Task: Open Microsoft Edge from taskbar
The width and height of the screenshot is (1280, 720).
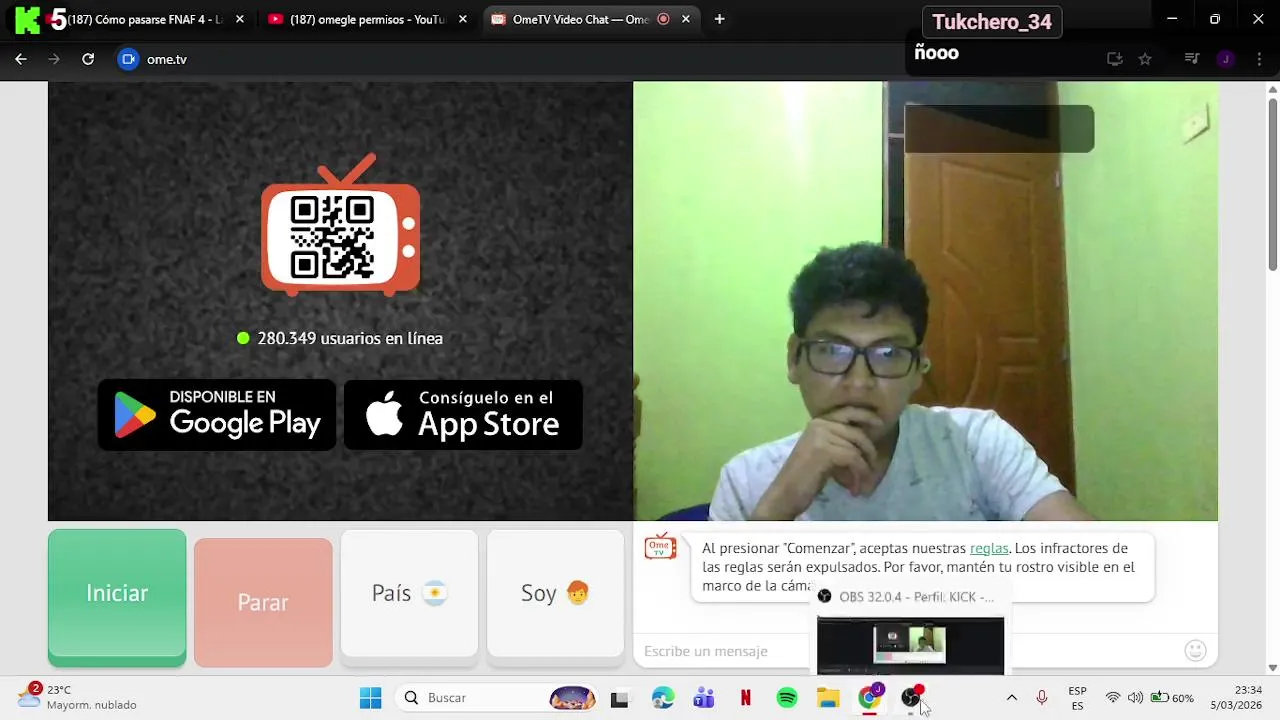Action: tap(662, 698)
